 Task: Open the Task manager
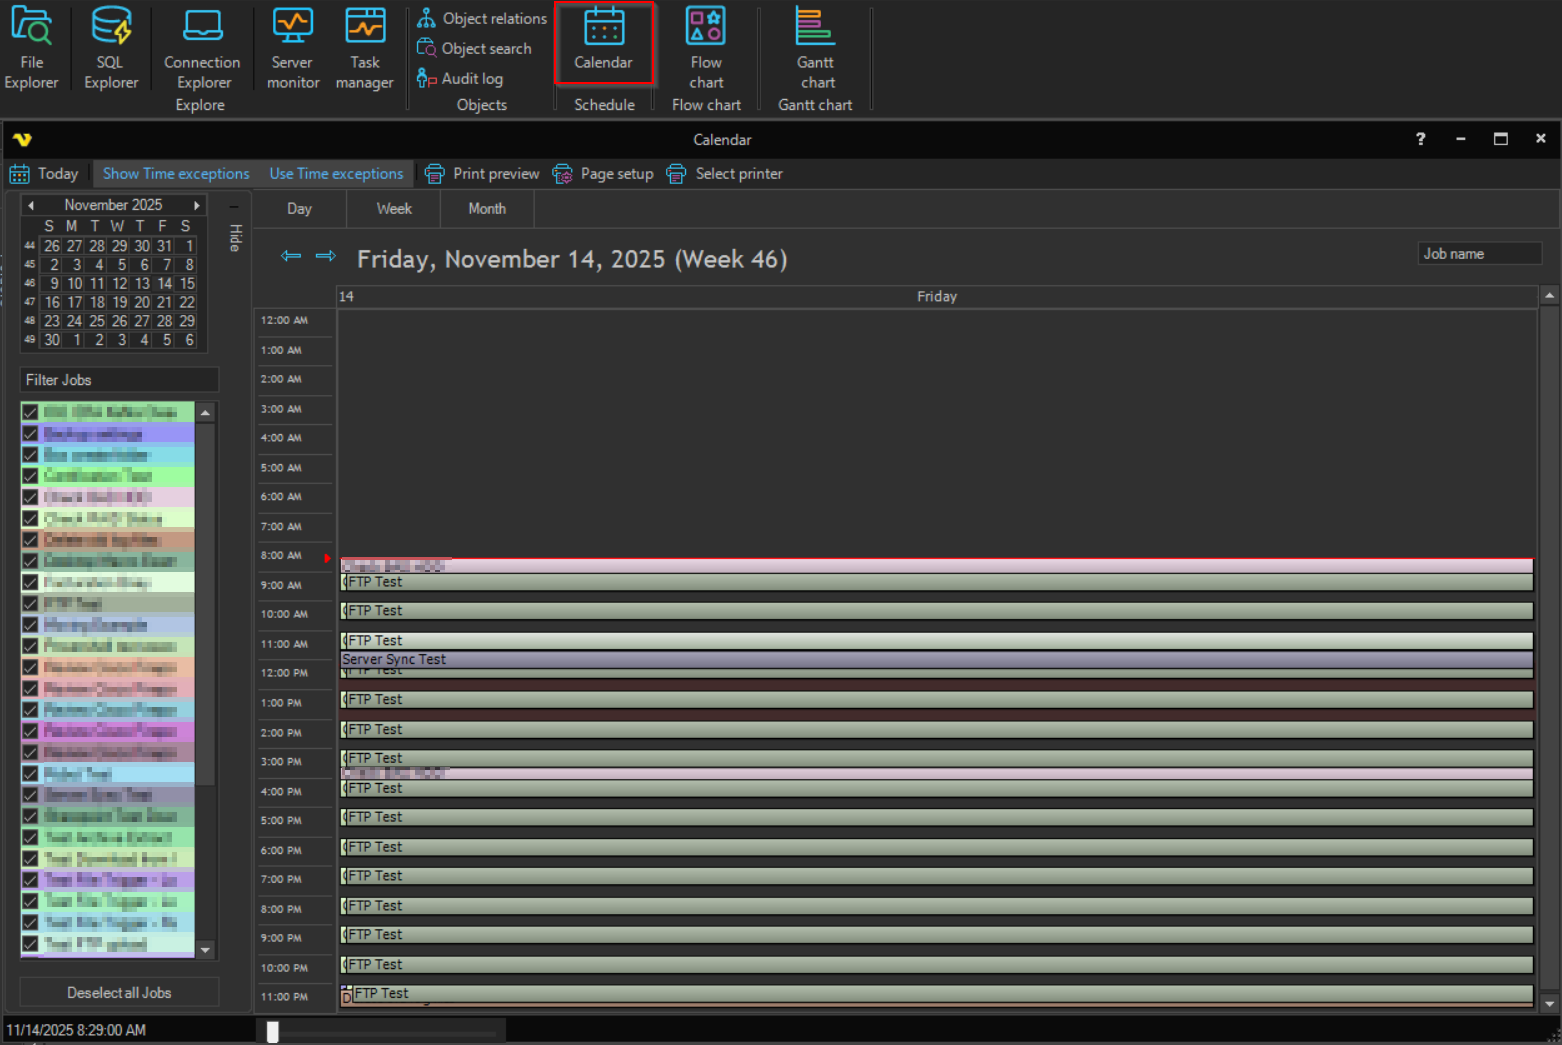(365, 48)
